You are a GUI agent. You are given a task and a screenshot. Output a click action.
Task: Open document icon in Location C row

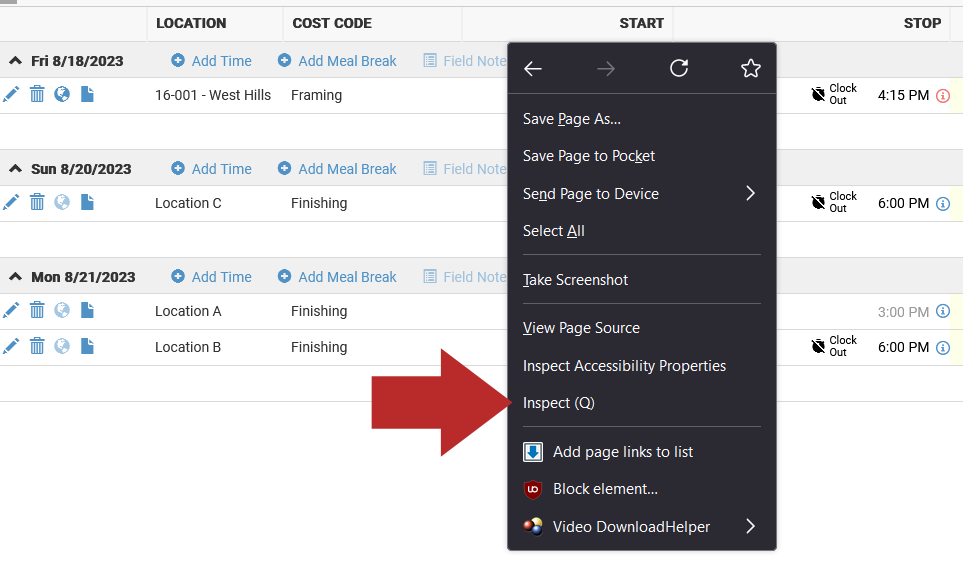pos(87,202)
